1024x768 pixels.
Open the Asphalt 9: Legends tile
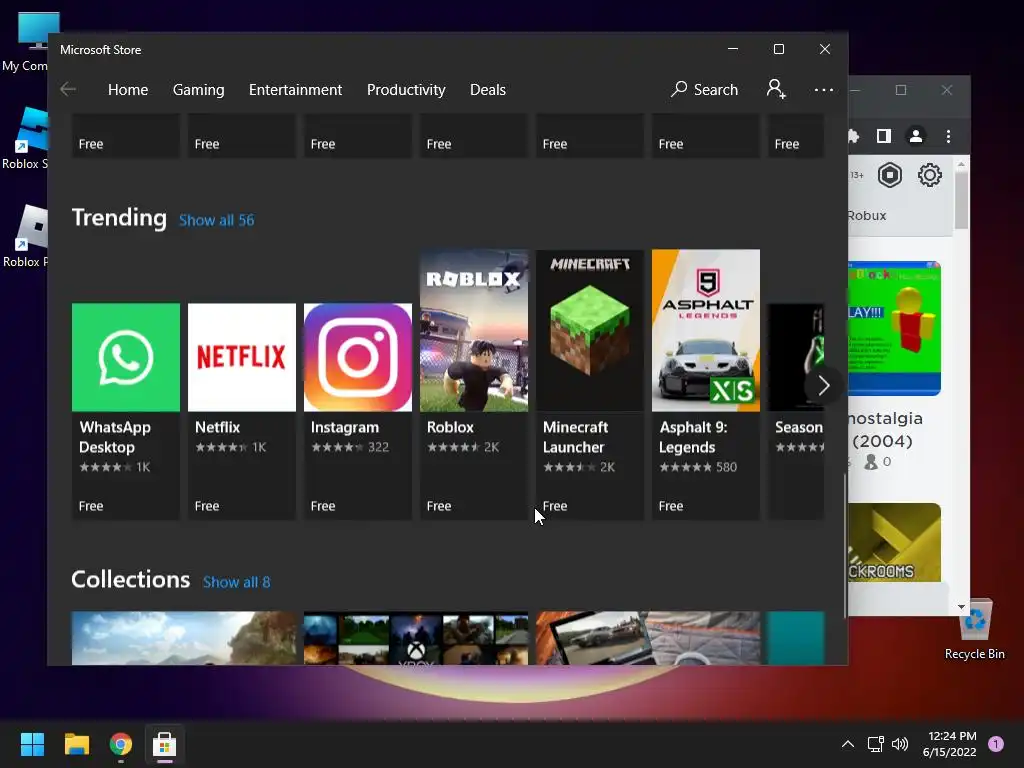[x=706, y=384]
